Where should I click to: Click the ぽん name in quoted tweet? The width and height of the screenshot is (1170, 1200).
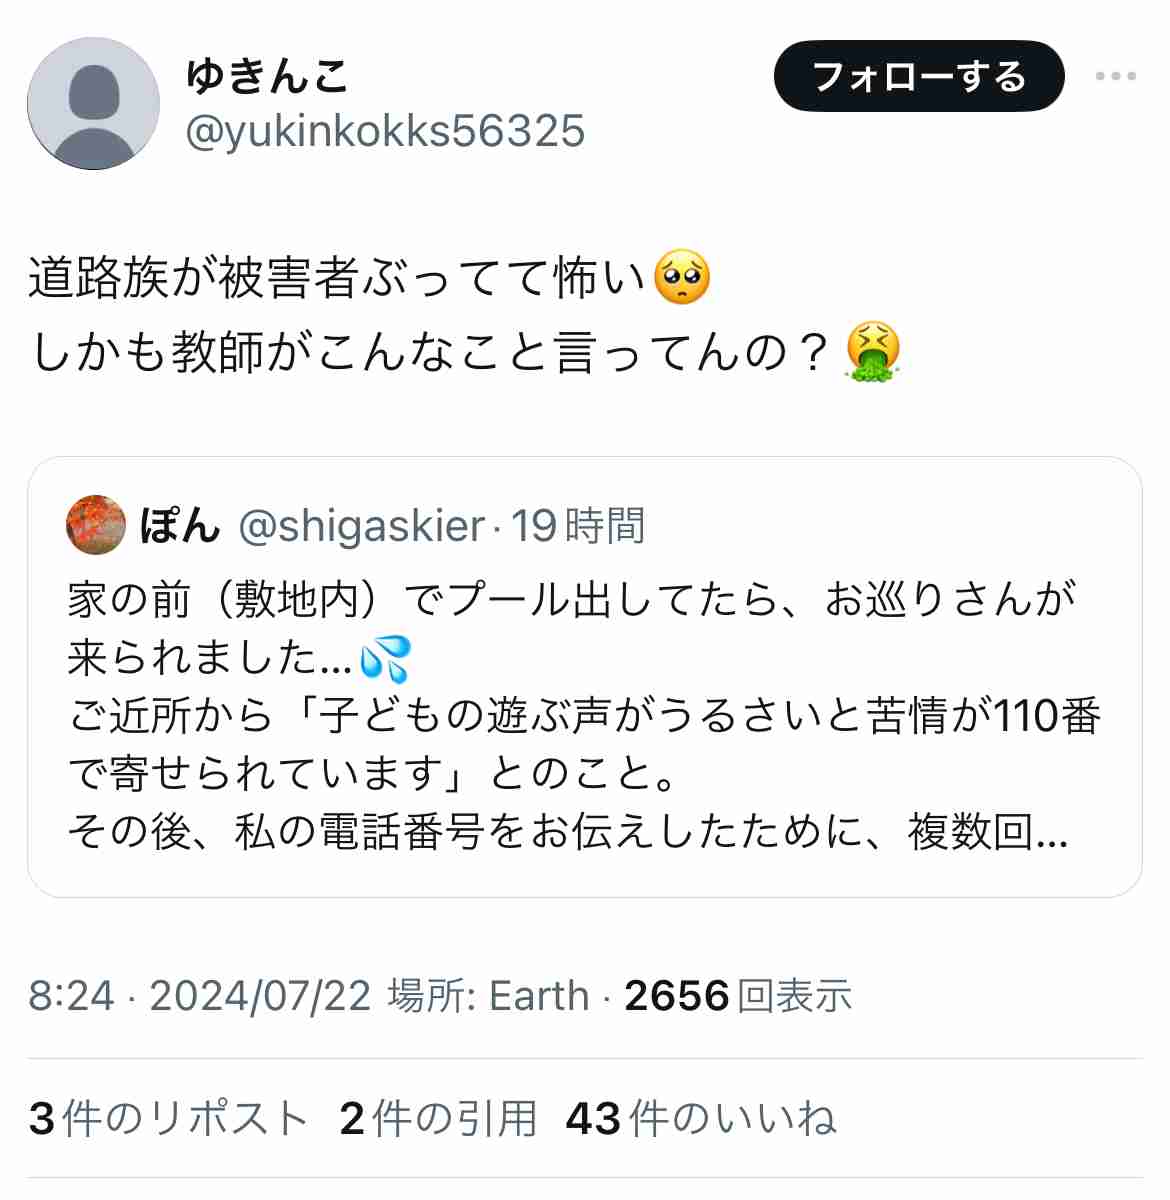click(180, 525)
